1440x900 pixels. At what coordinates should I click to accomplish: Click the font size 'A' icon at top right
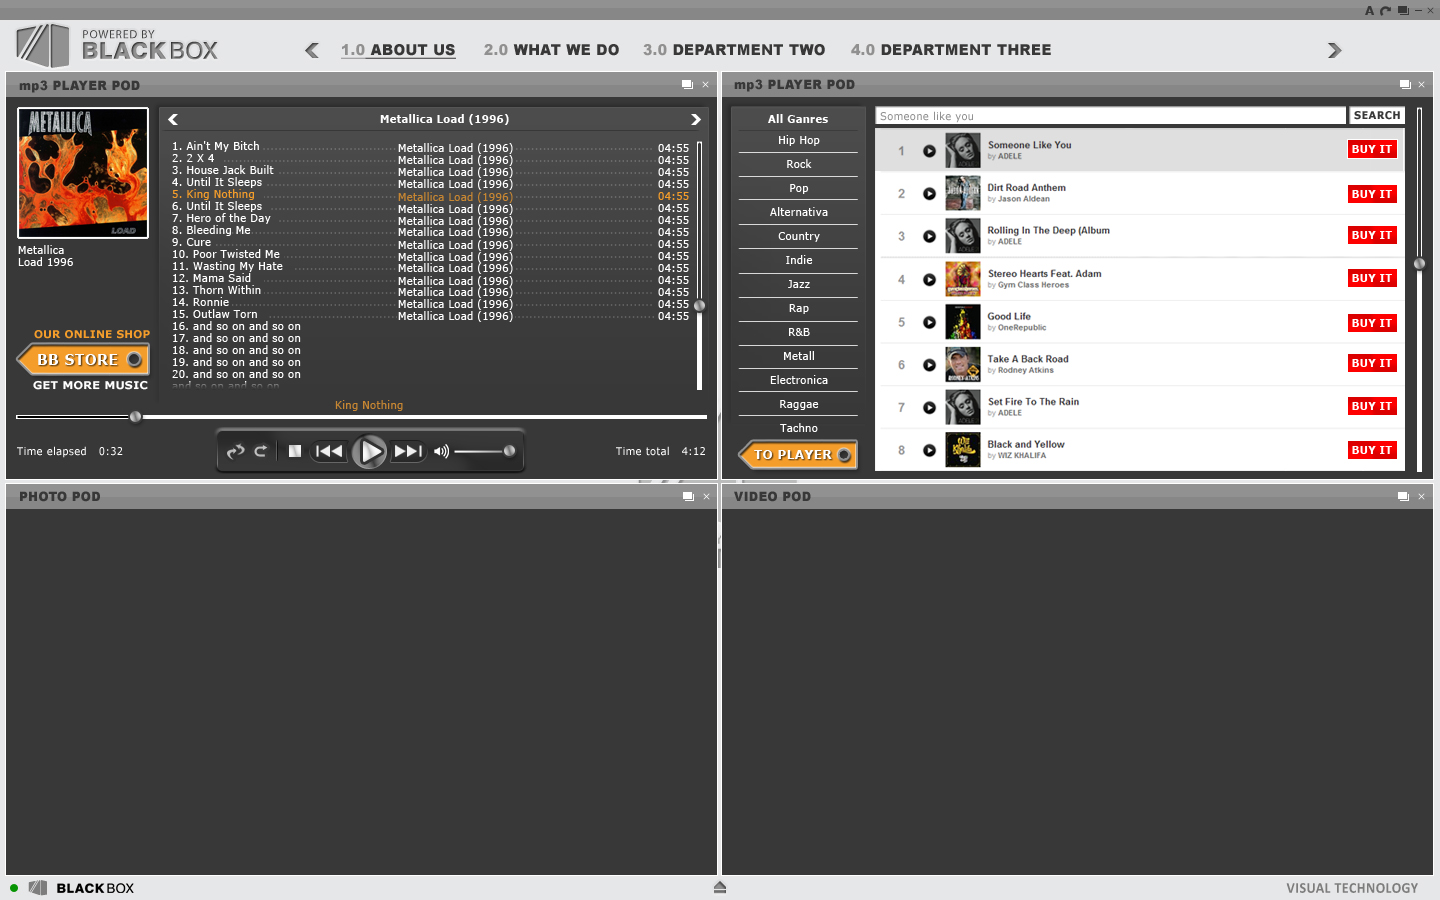coord(1369,11)
